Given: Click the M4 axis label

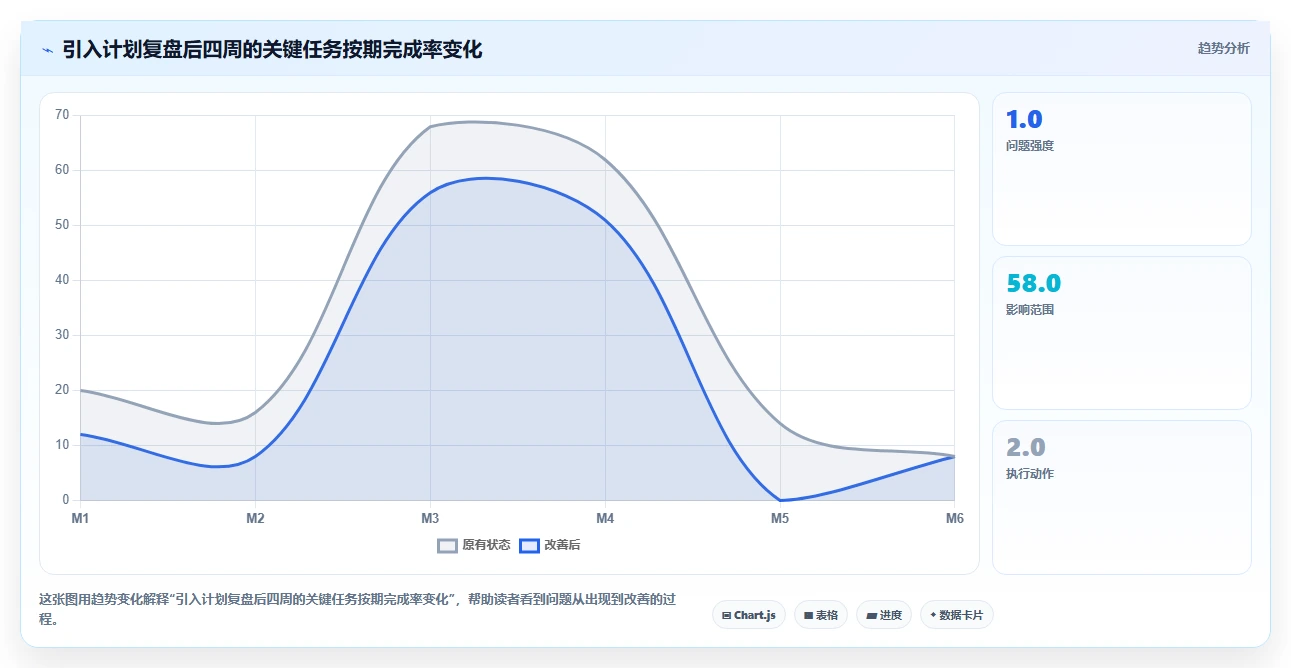Looking at the screenshot, I should [605, 518].
